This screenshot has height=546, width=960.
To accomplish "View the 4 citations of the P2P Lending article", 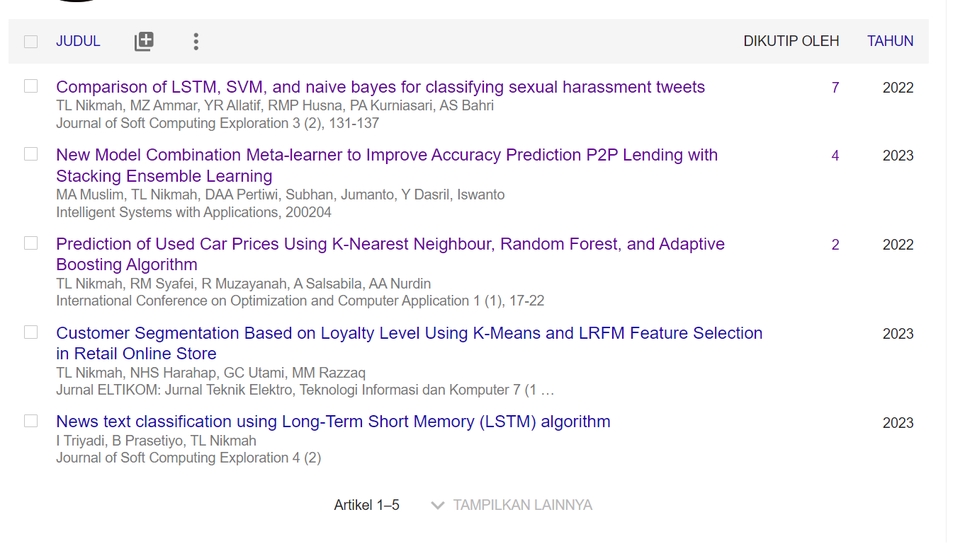I will 835,155.
